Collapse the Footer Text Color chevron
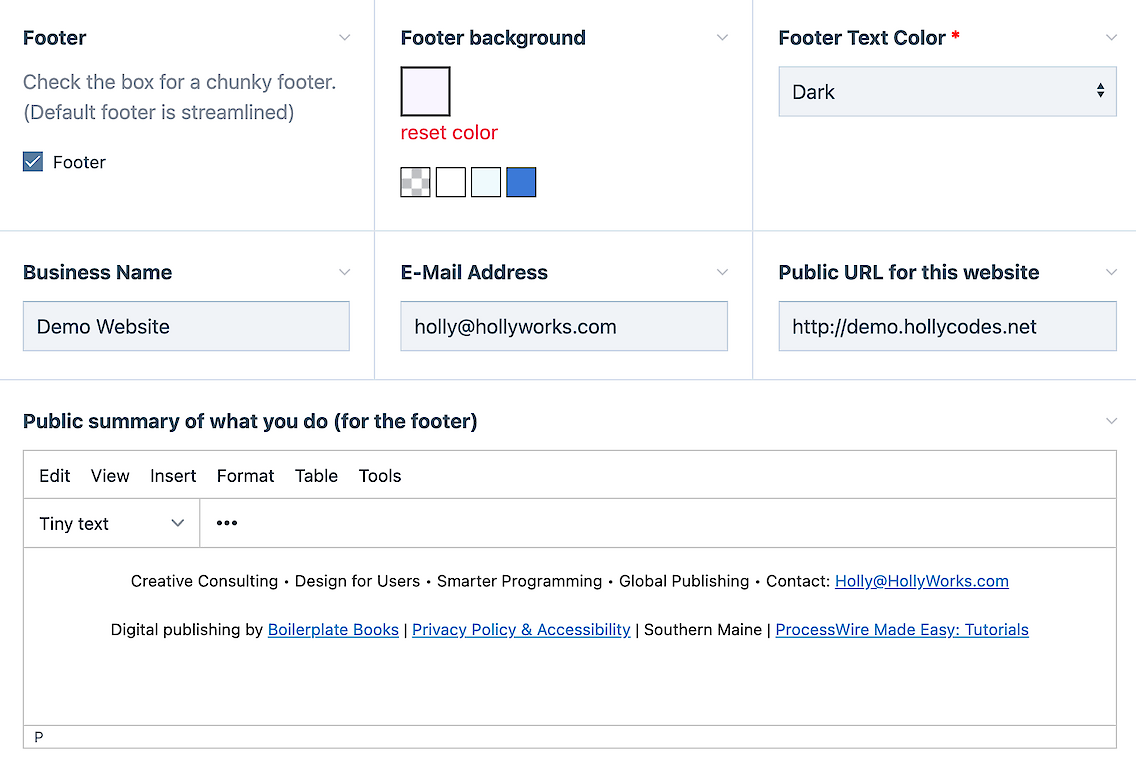 click(x=1111, y=38)
